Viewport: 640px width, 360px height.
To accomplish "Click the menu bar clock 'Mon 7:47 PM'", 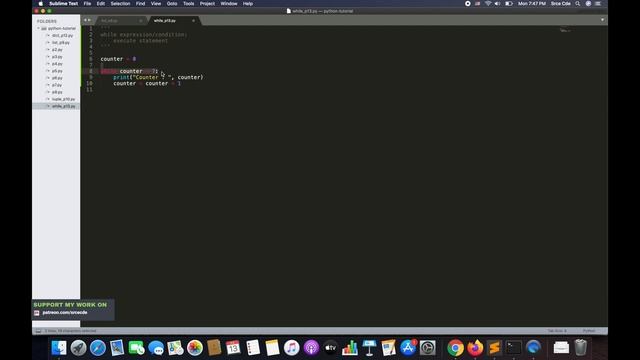I will click(x=531, y=4).
